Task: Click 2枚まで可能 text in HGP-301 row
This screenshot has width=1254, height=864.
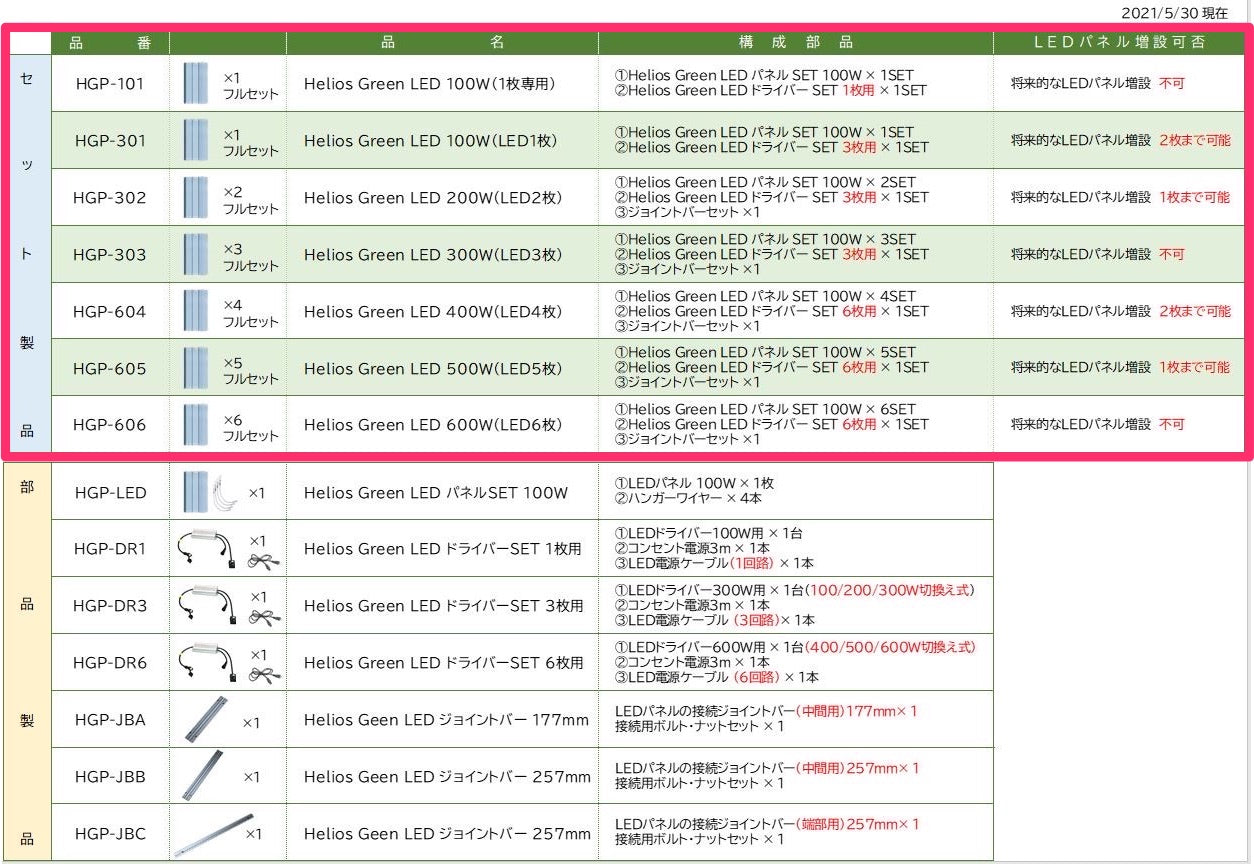Action: click(1194, 141)
